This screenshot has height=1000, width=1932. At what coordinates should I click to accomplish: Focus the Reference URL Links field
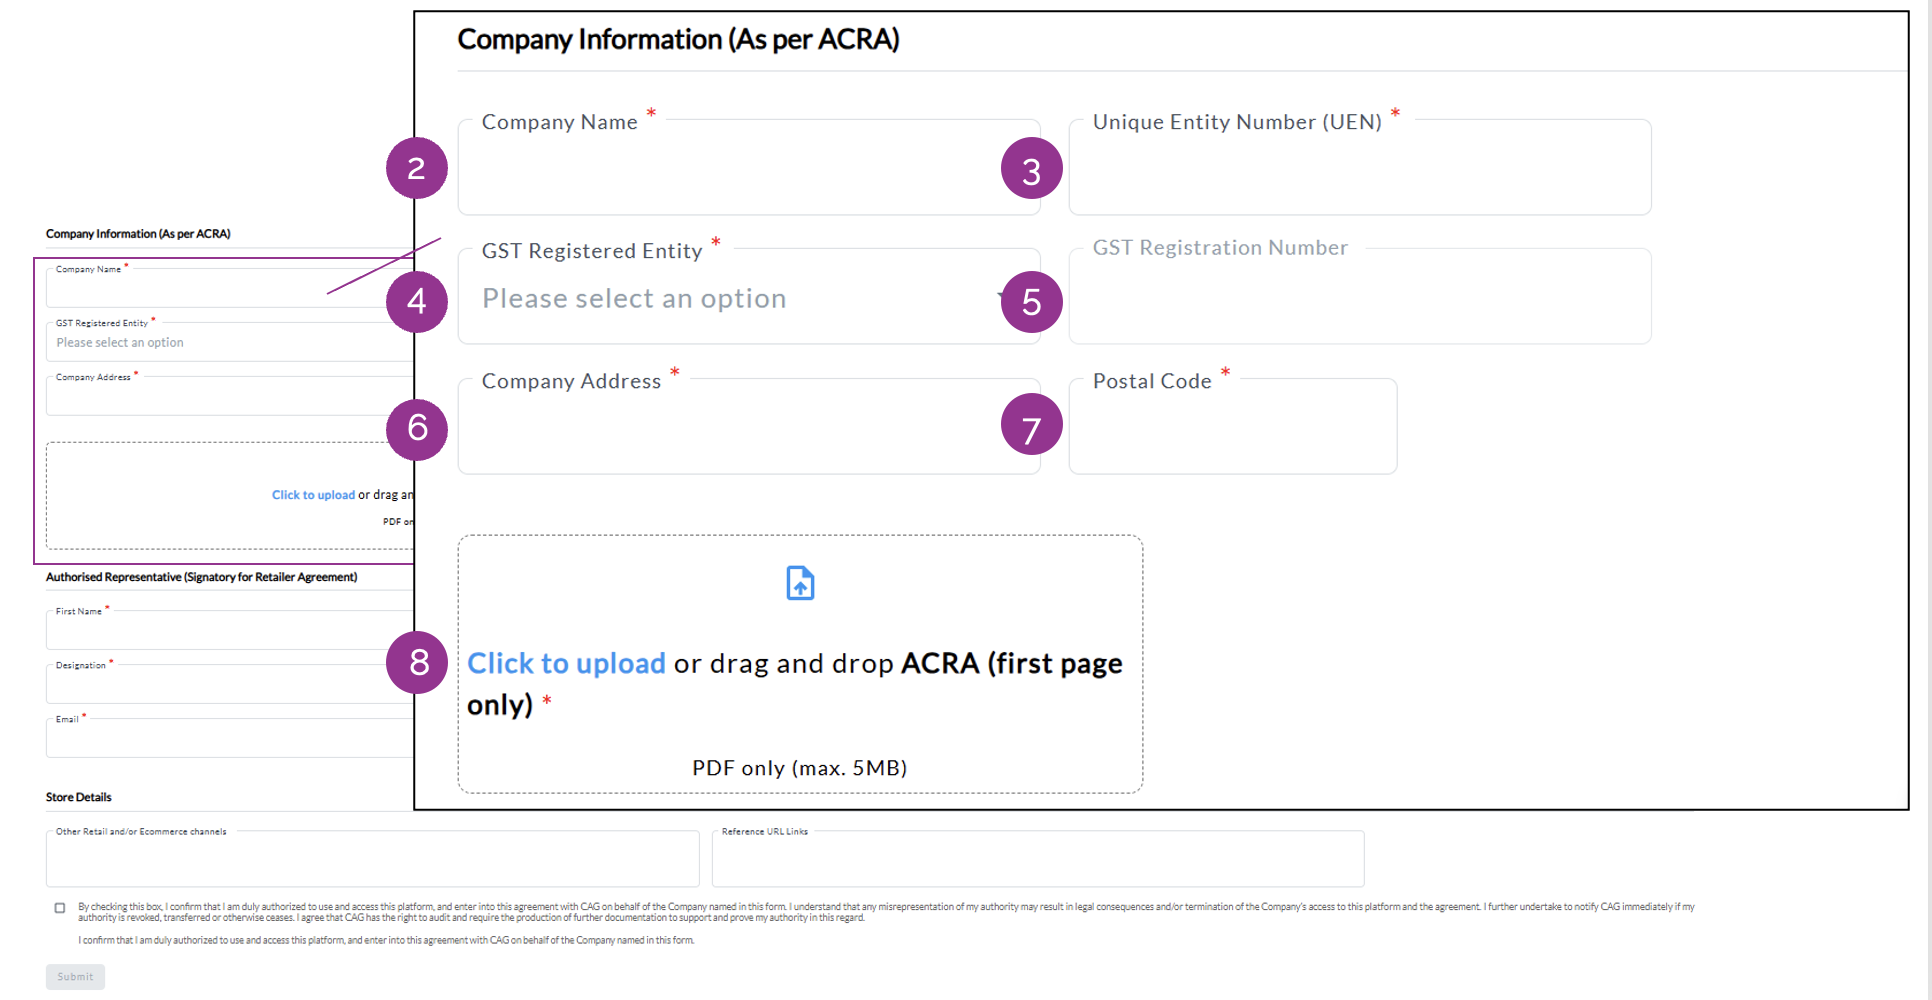click(x=1037, y=862)
